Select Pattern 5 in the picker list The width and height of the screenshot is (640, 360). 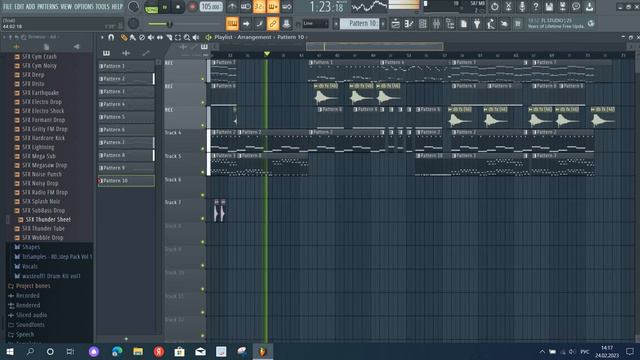[126, 117]
